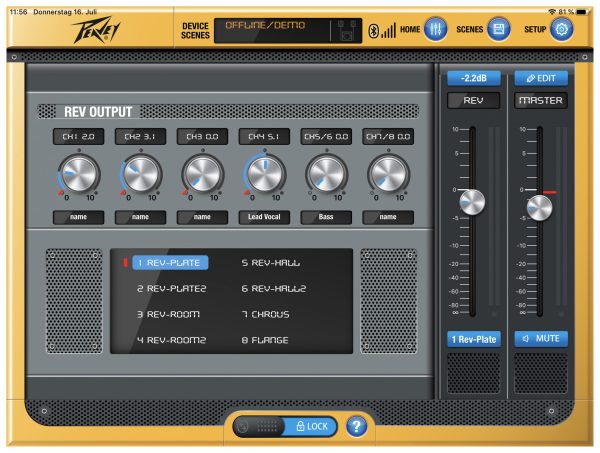600x453 pixels.
Task: Open the 1 Rev-Plate effect selector
Action: [x=474, y=339]
